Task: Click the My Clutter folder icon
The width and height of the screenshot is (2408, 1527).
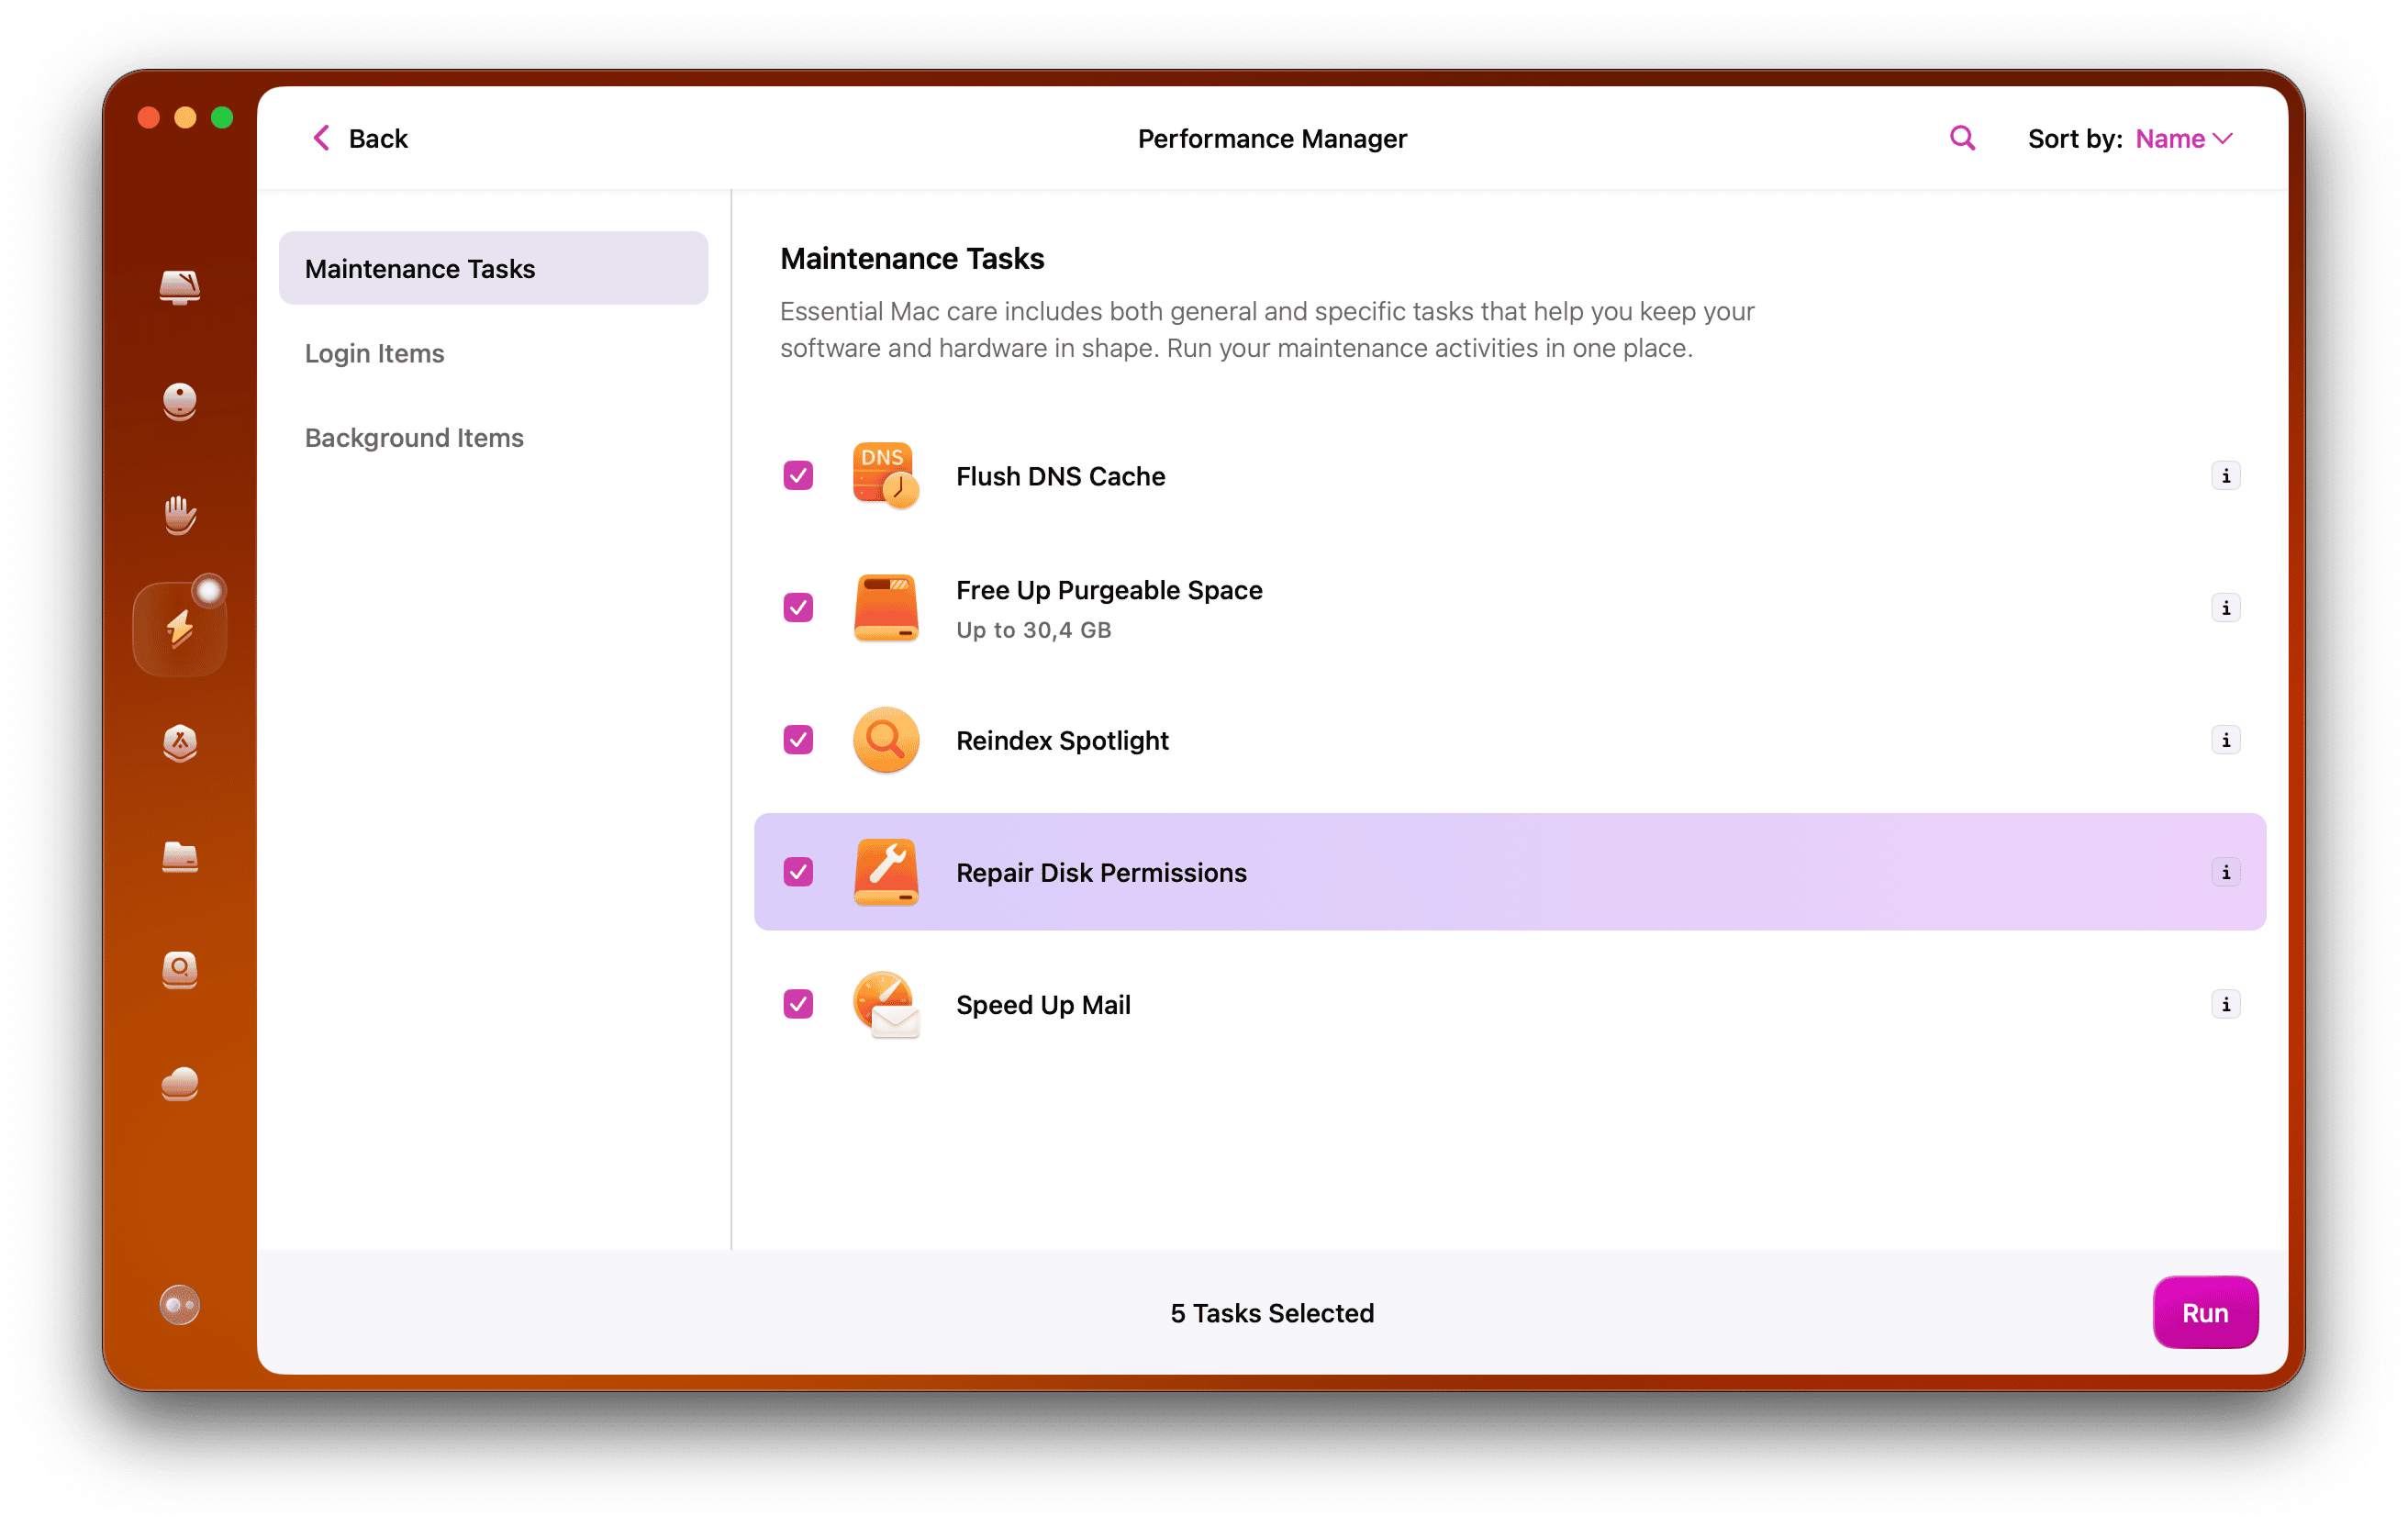Action: 179,858
